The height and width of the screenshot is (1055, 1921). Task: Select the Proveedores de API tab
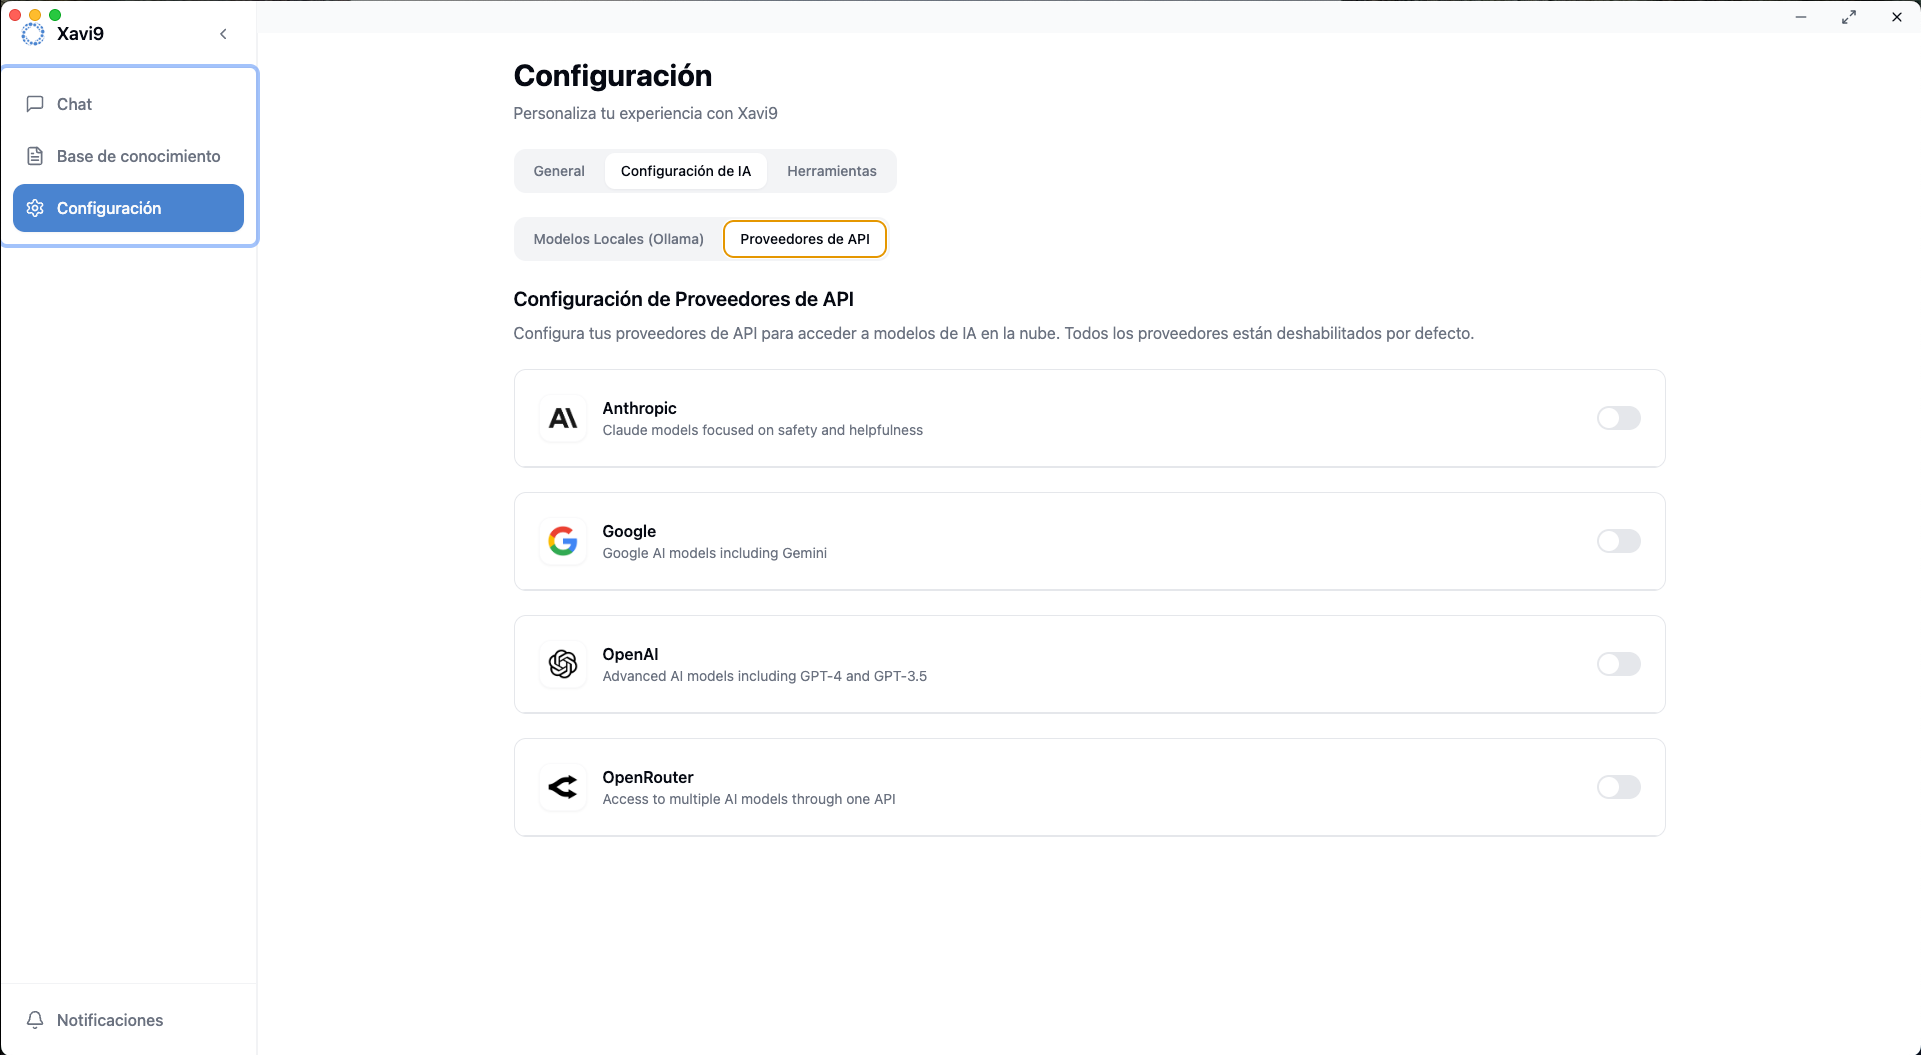click(x=804, y=239)
